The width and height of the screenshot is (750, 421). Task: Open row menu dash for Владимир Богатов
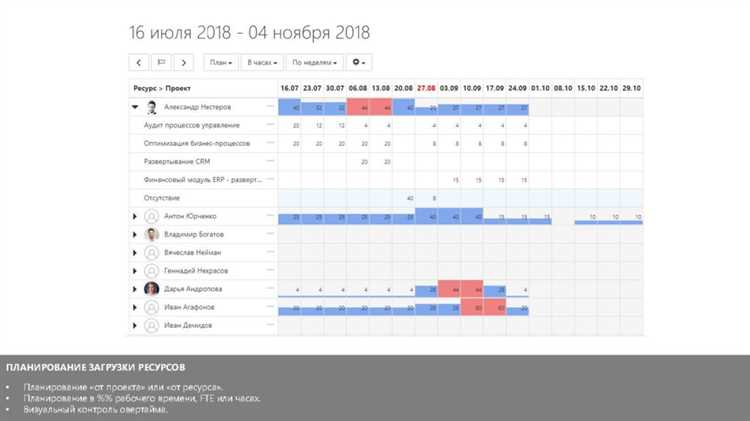[x=270, y=233]
